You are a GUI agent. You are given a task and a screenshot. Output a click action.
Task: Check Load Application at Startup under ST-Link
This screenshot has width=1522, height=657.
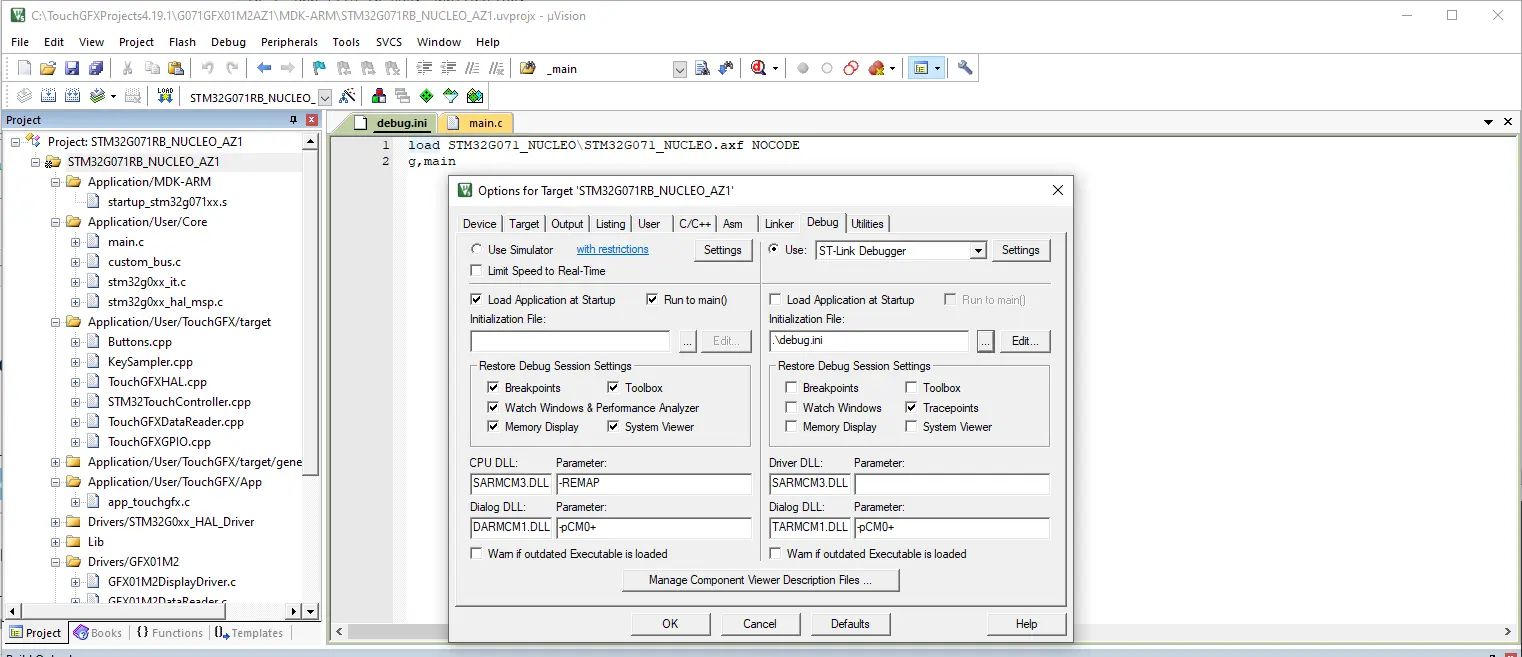point(775,300)
